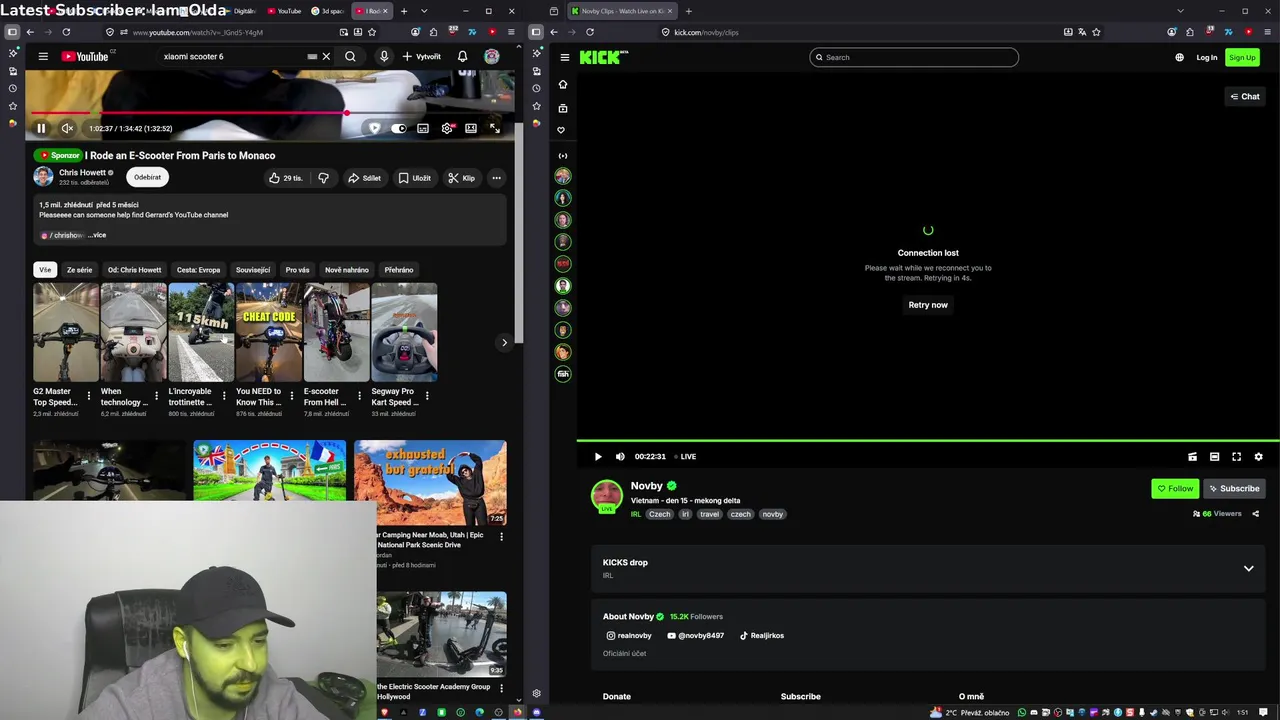
Task: Save the video with Uložit button
Action: pos(415,178)
